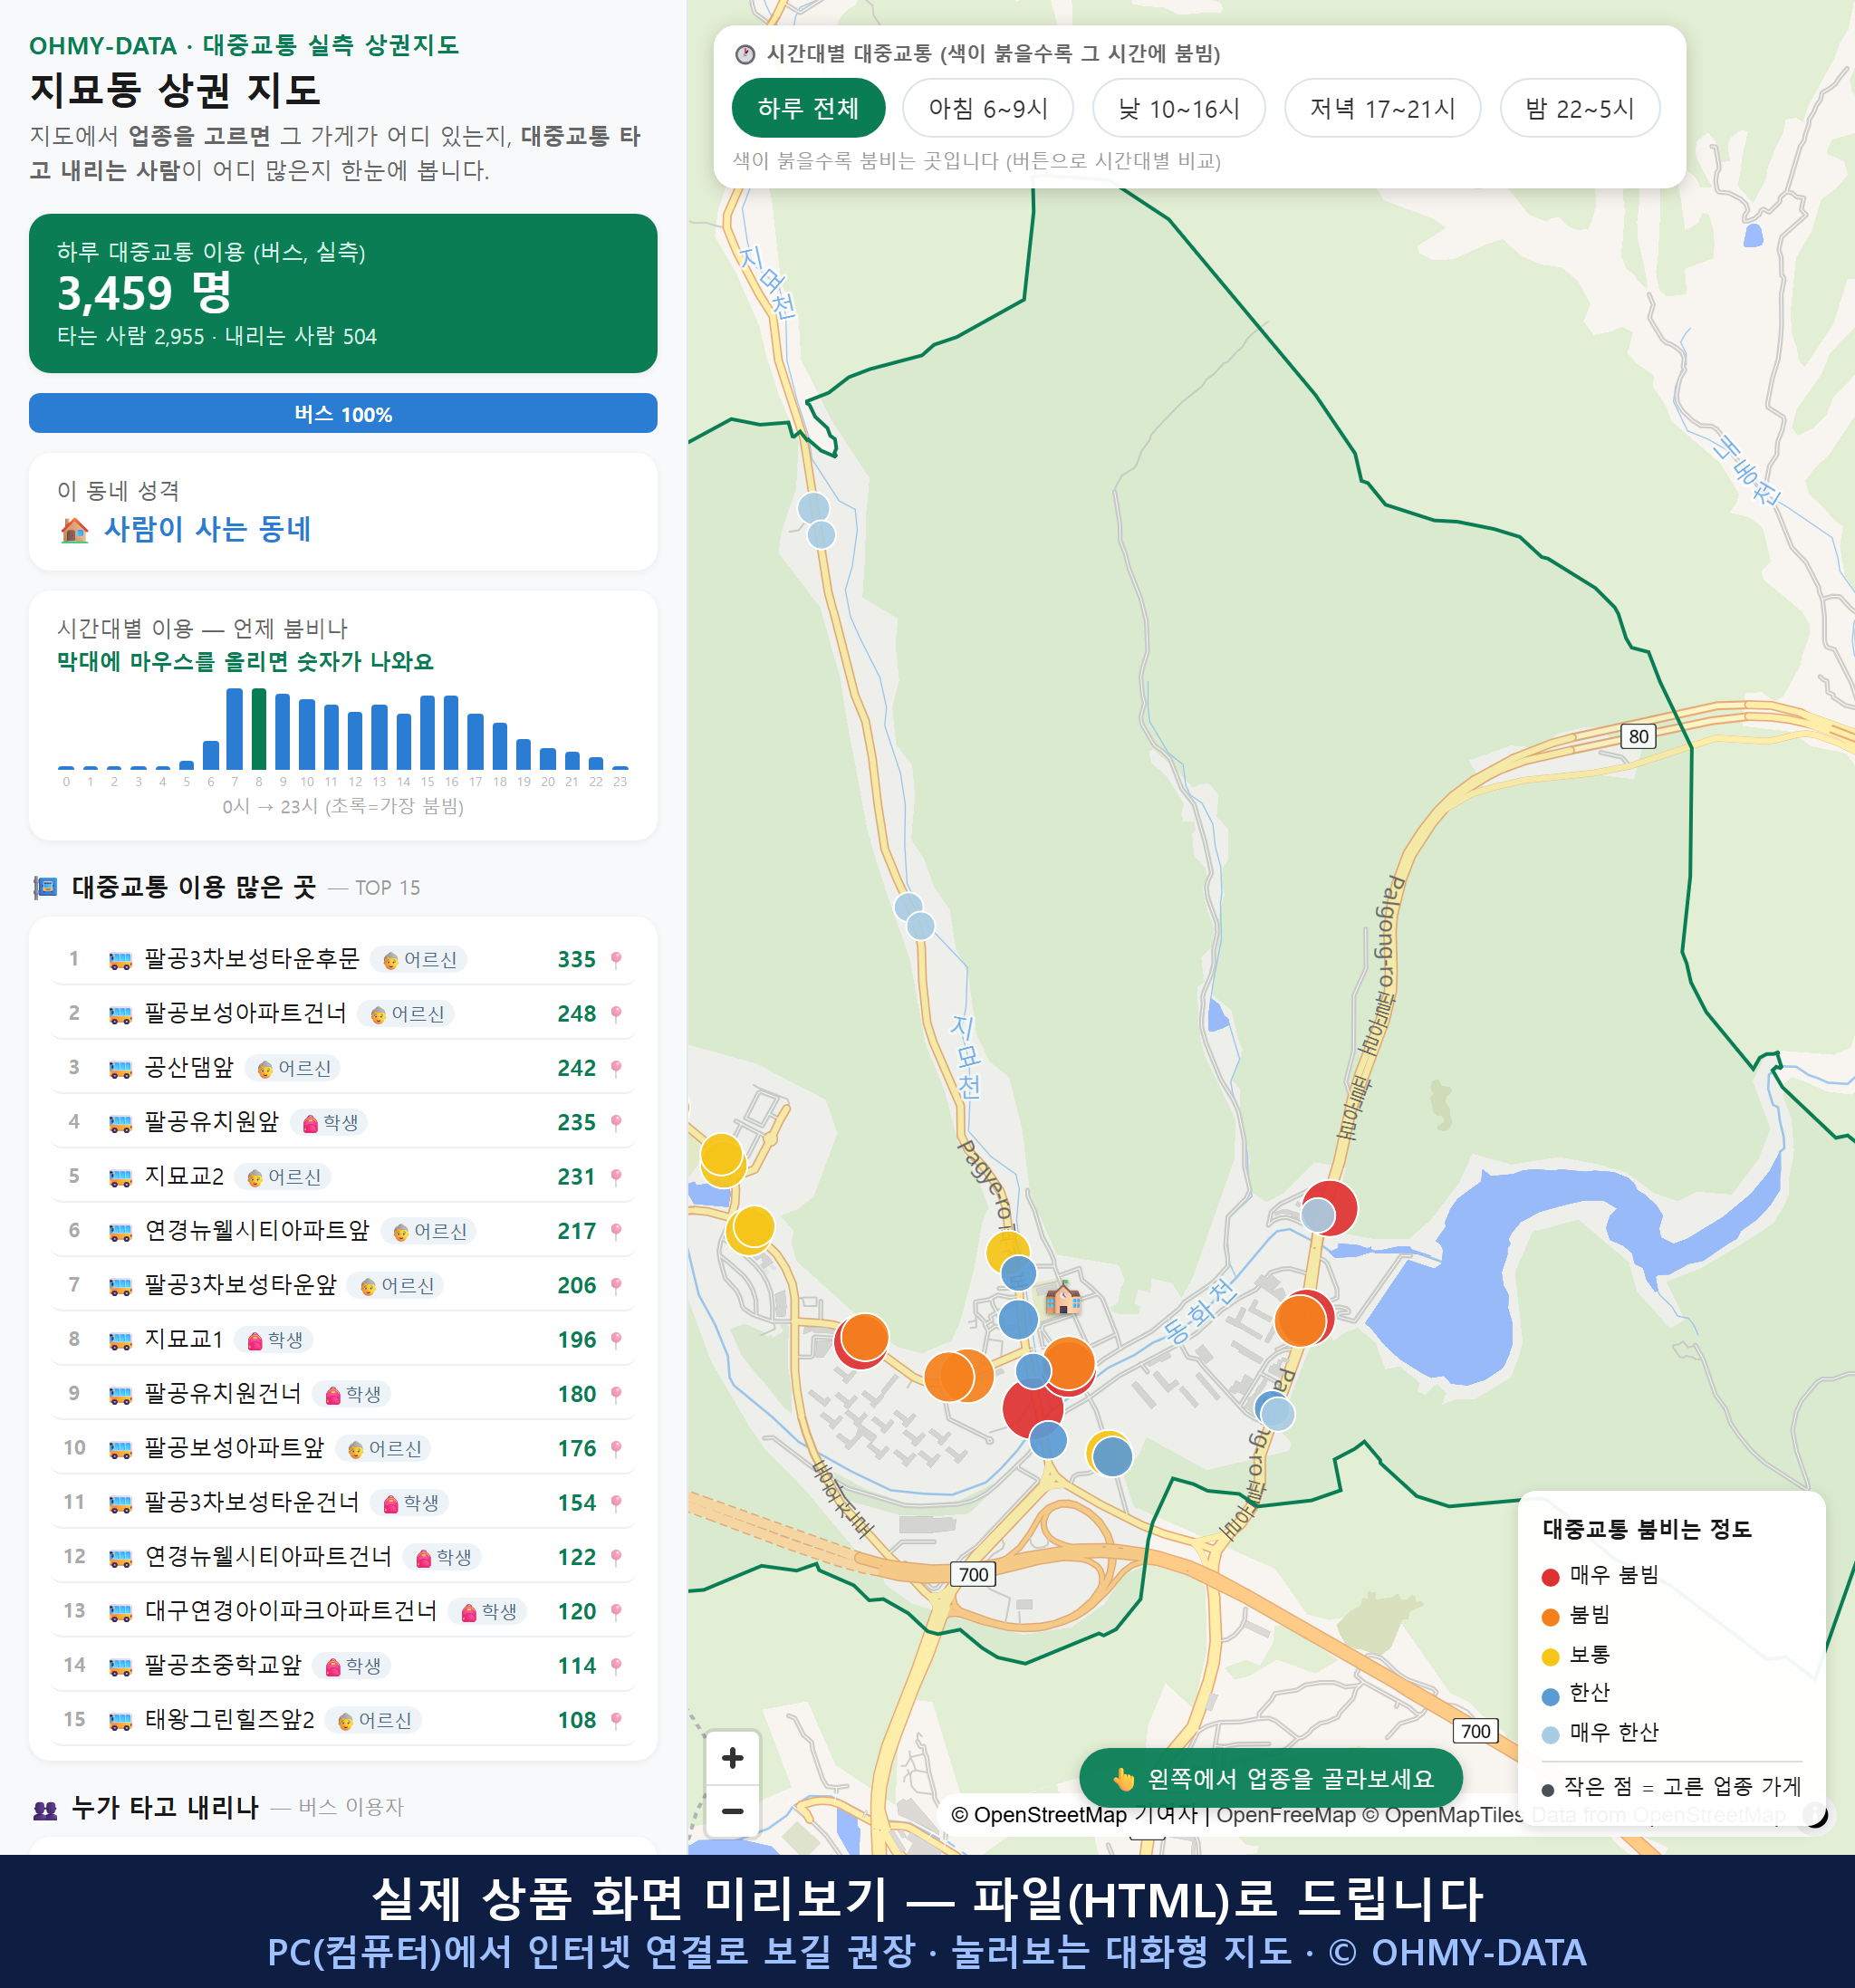Select the 팔공보성아파트건너 list row
Image resolution: width=1855 pixels, height=1988 pixels.
[x=343, y=1014]
